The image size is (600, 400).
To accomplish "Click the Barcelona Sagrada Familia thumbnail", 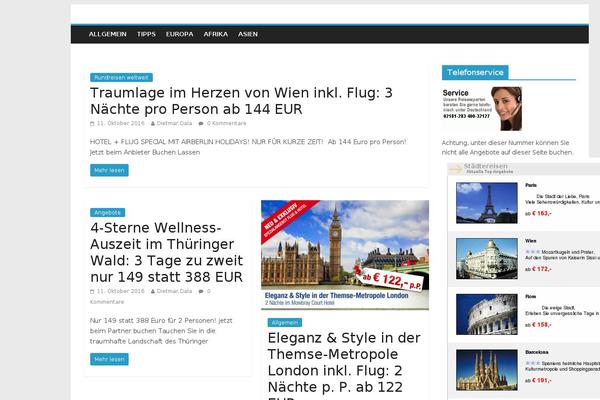I will [487, 370].
